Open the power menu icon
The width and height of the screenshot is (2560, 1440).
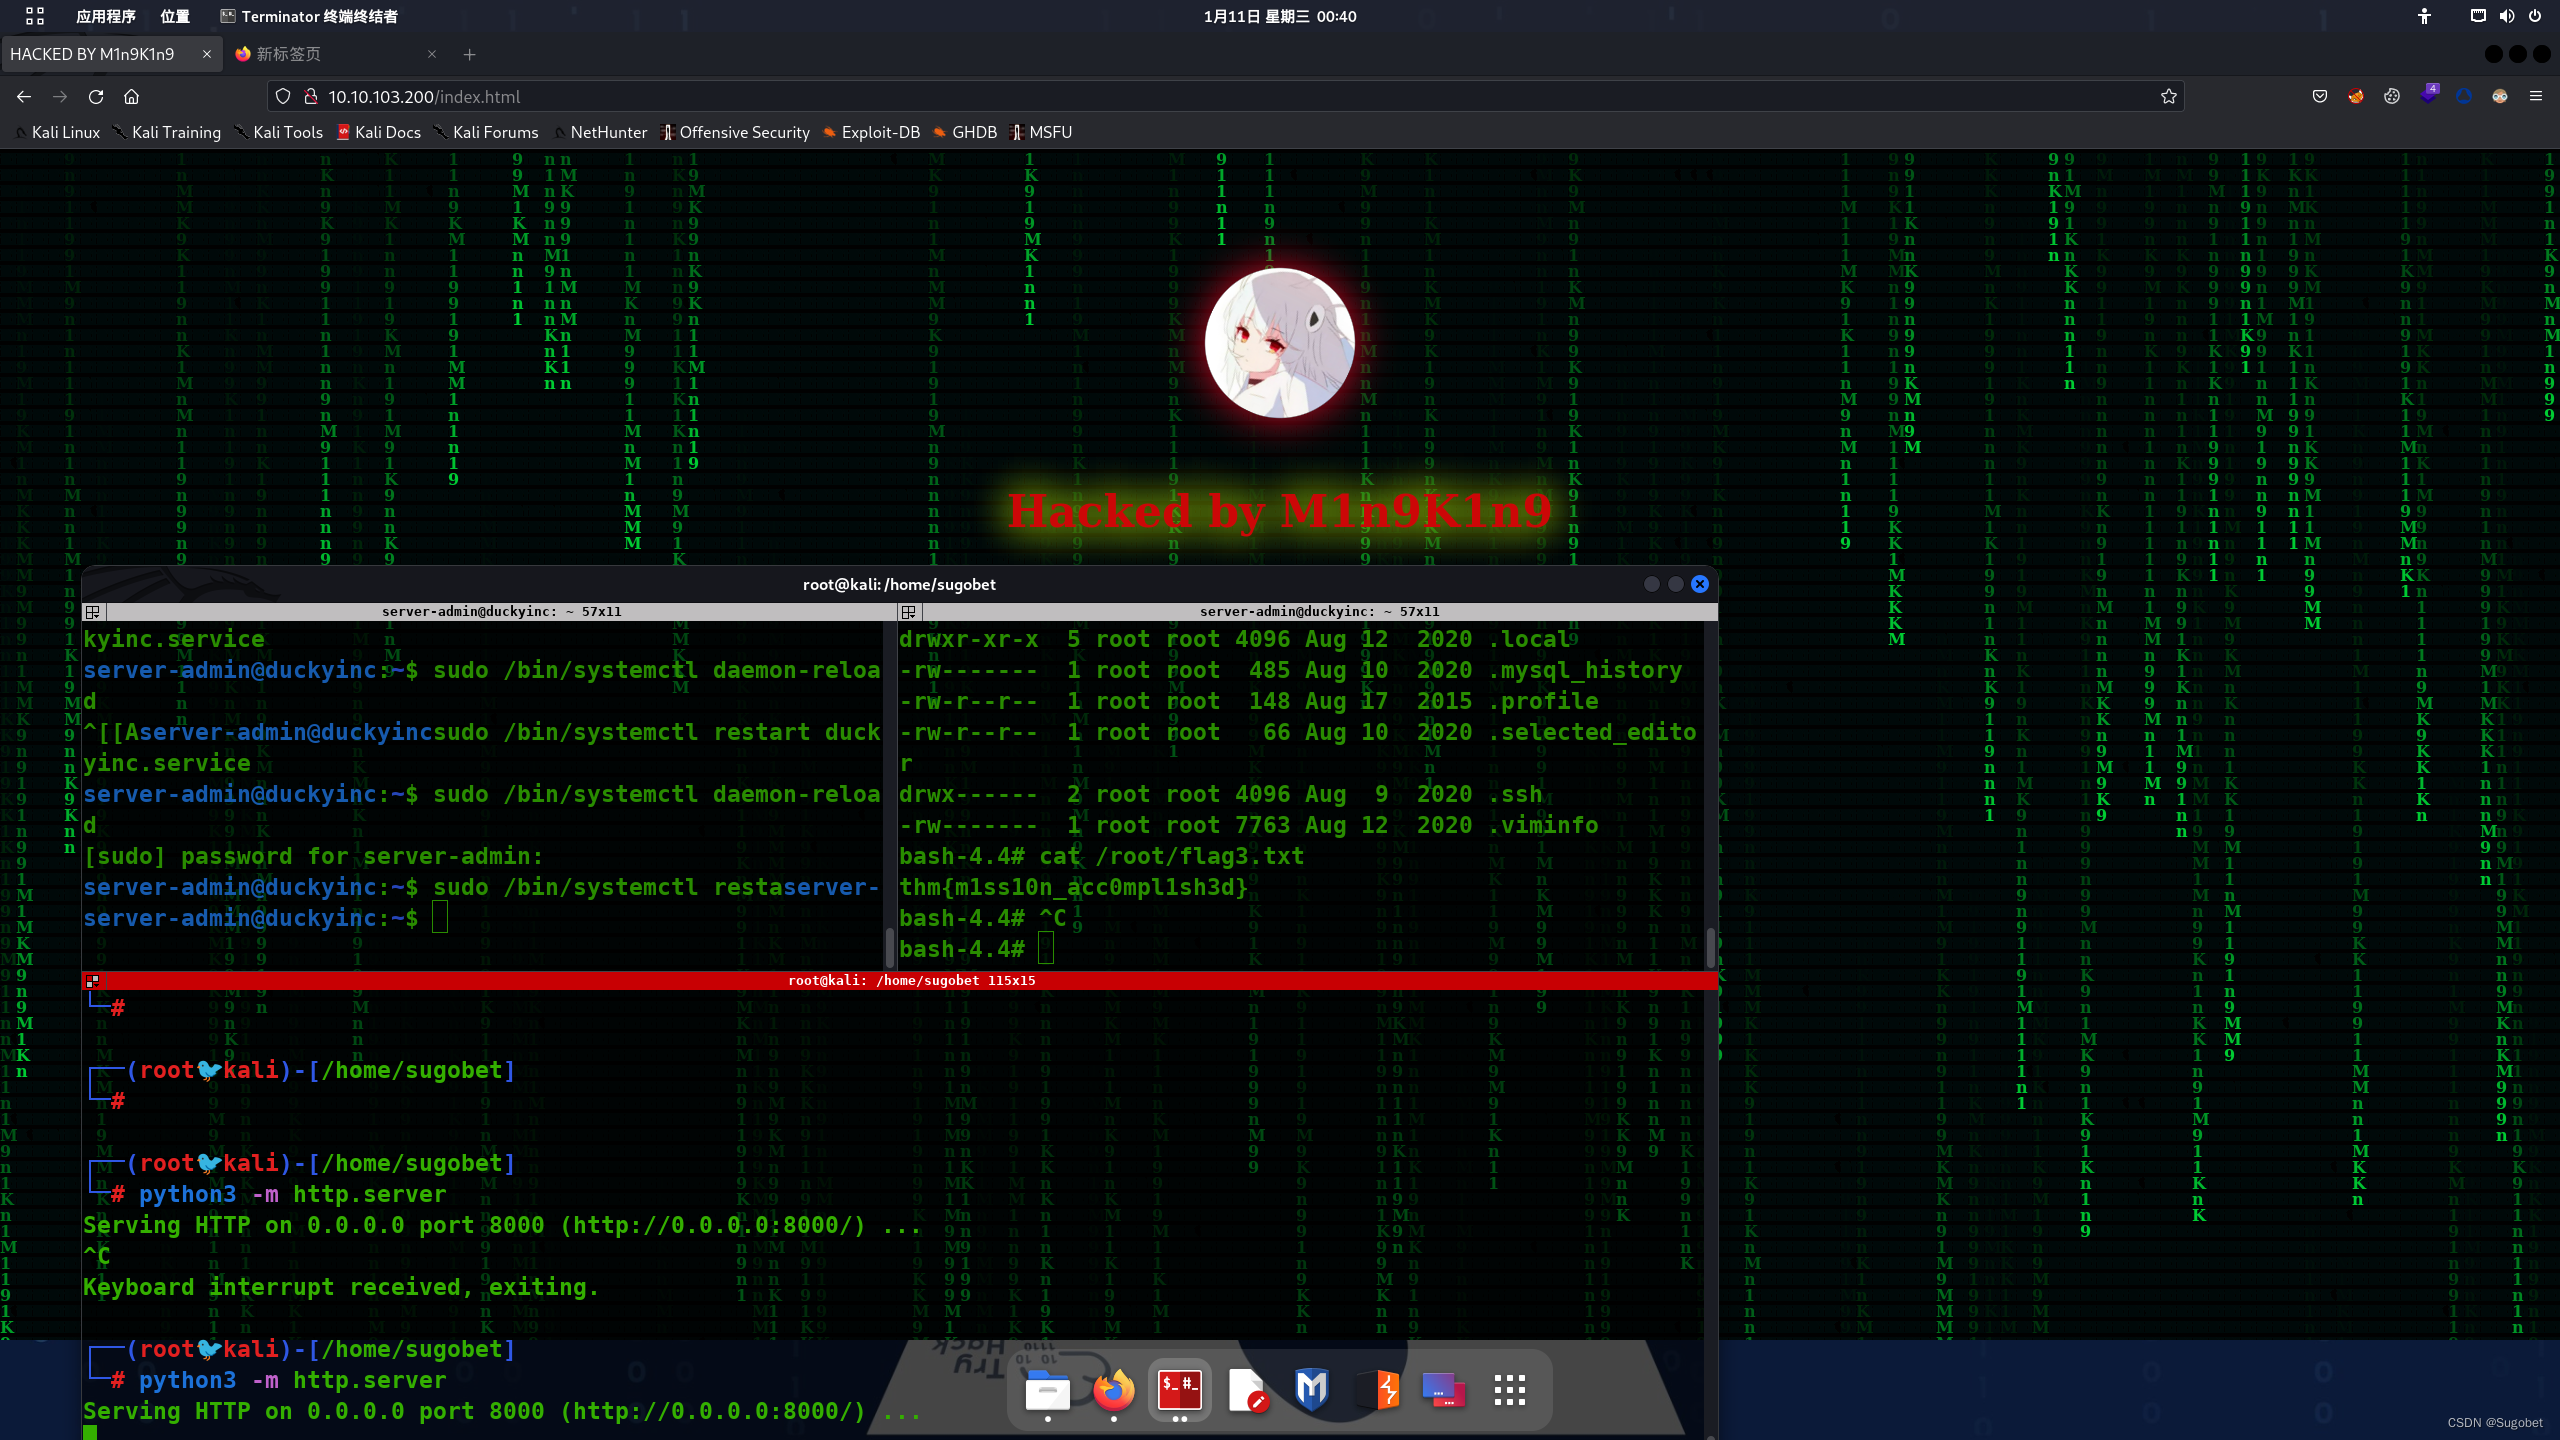pyautogui.click(x=2535, y=16)
